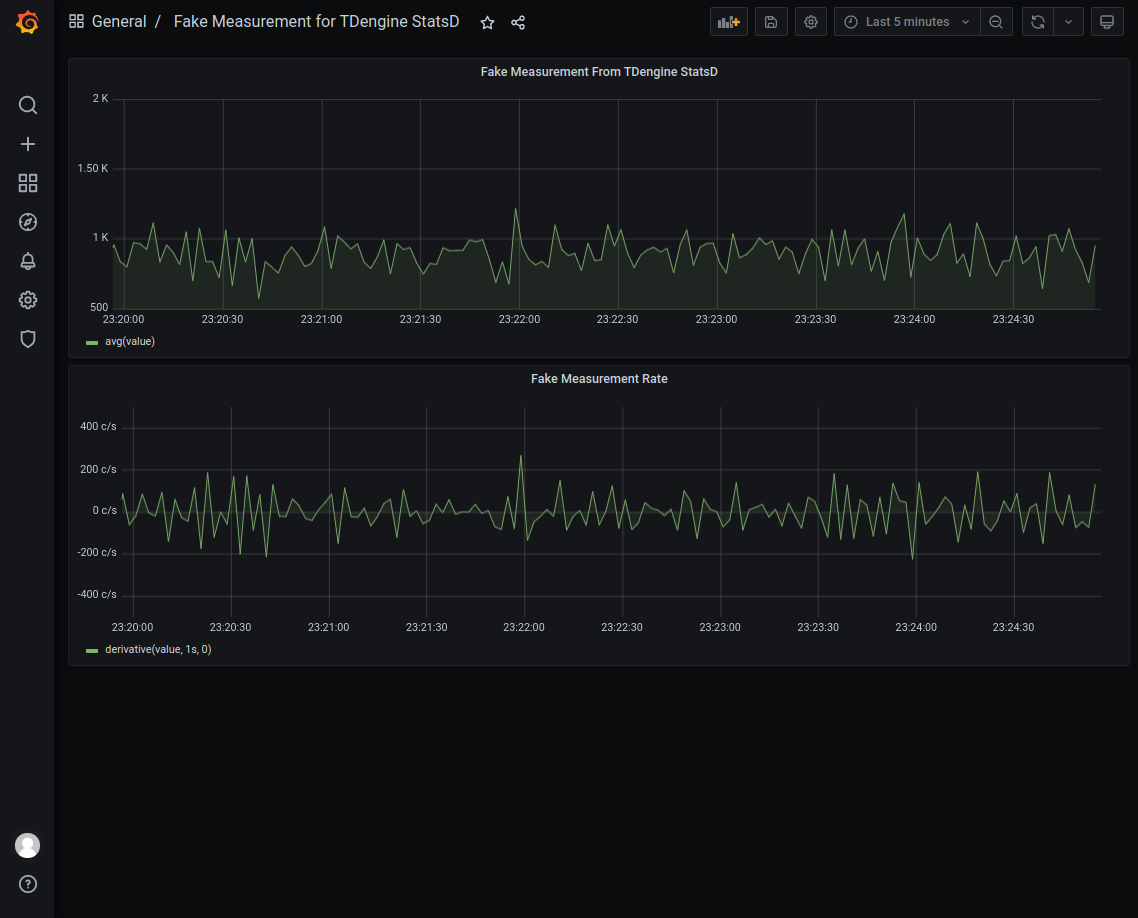Screen dimensions: 1138x918
Task: Open the Fake Measurement Rate panel menu
Action: [x=599, y=378]
